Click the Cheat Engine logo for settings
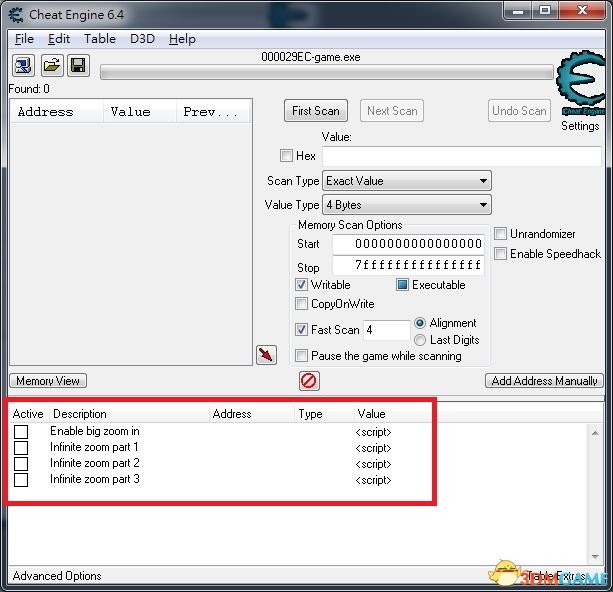This screenshot has width=613, height=592. click(x=581, y=83)
